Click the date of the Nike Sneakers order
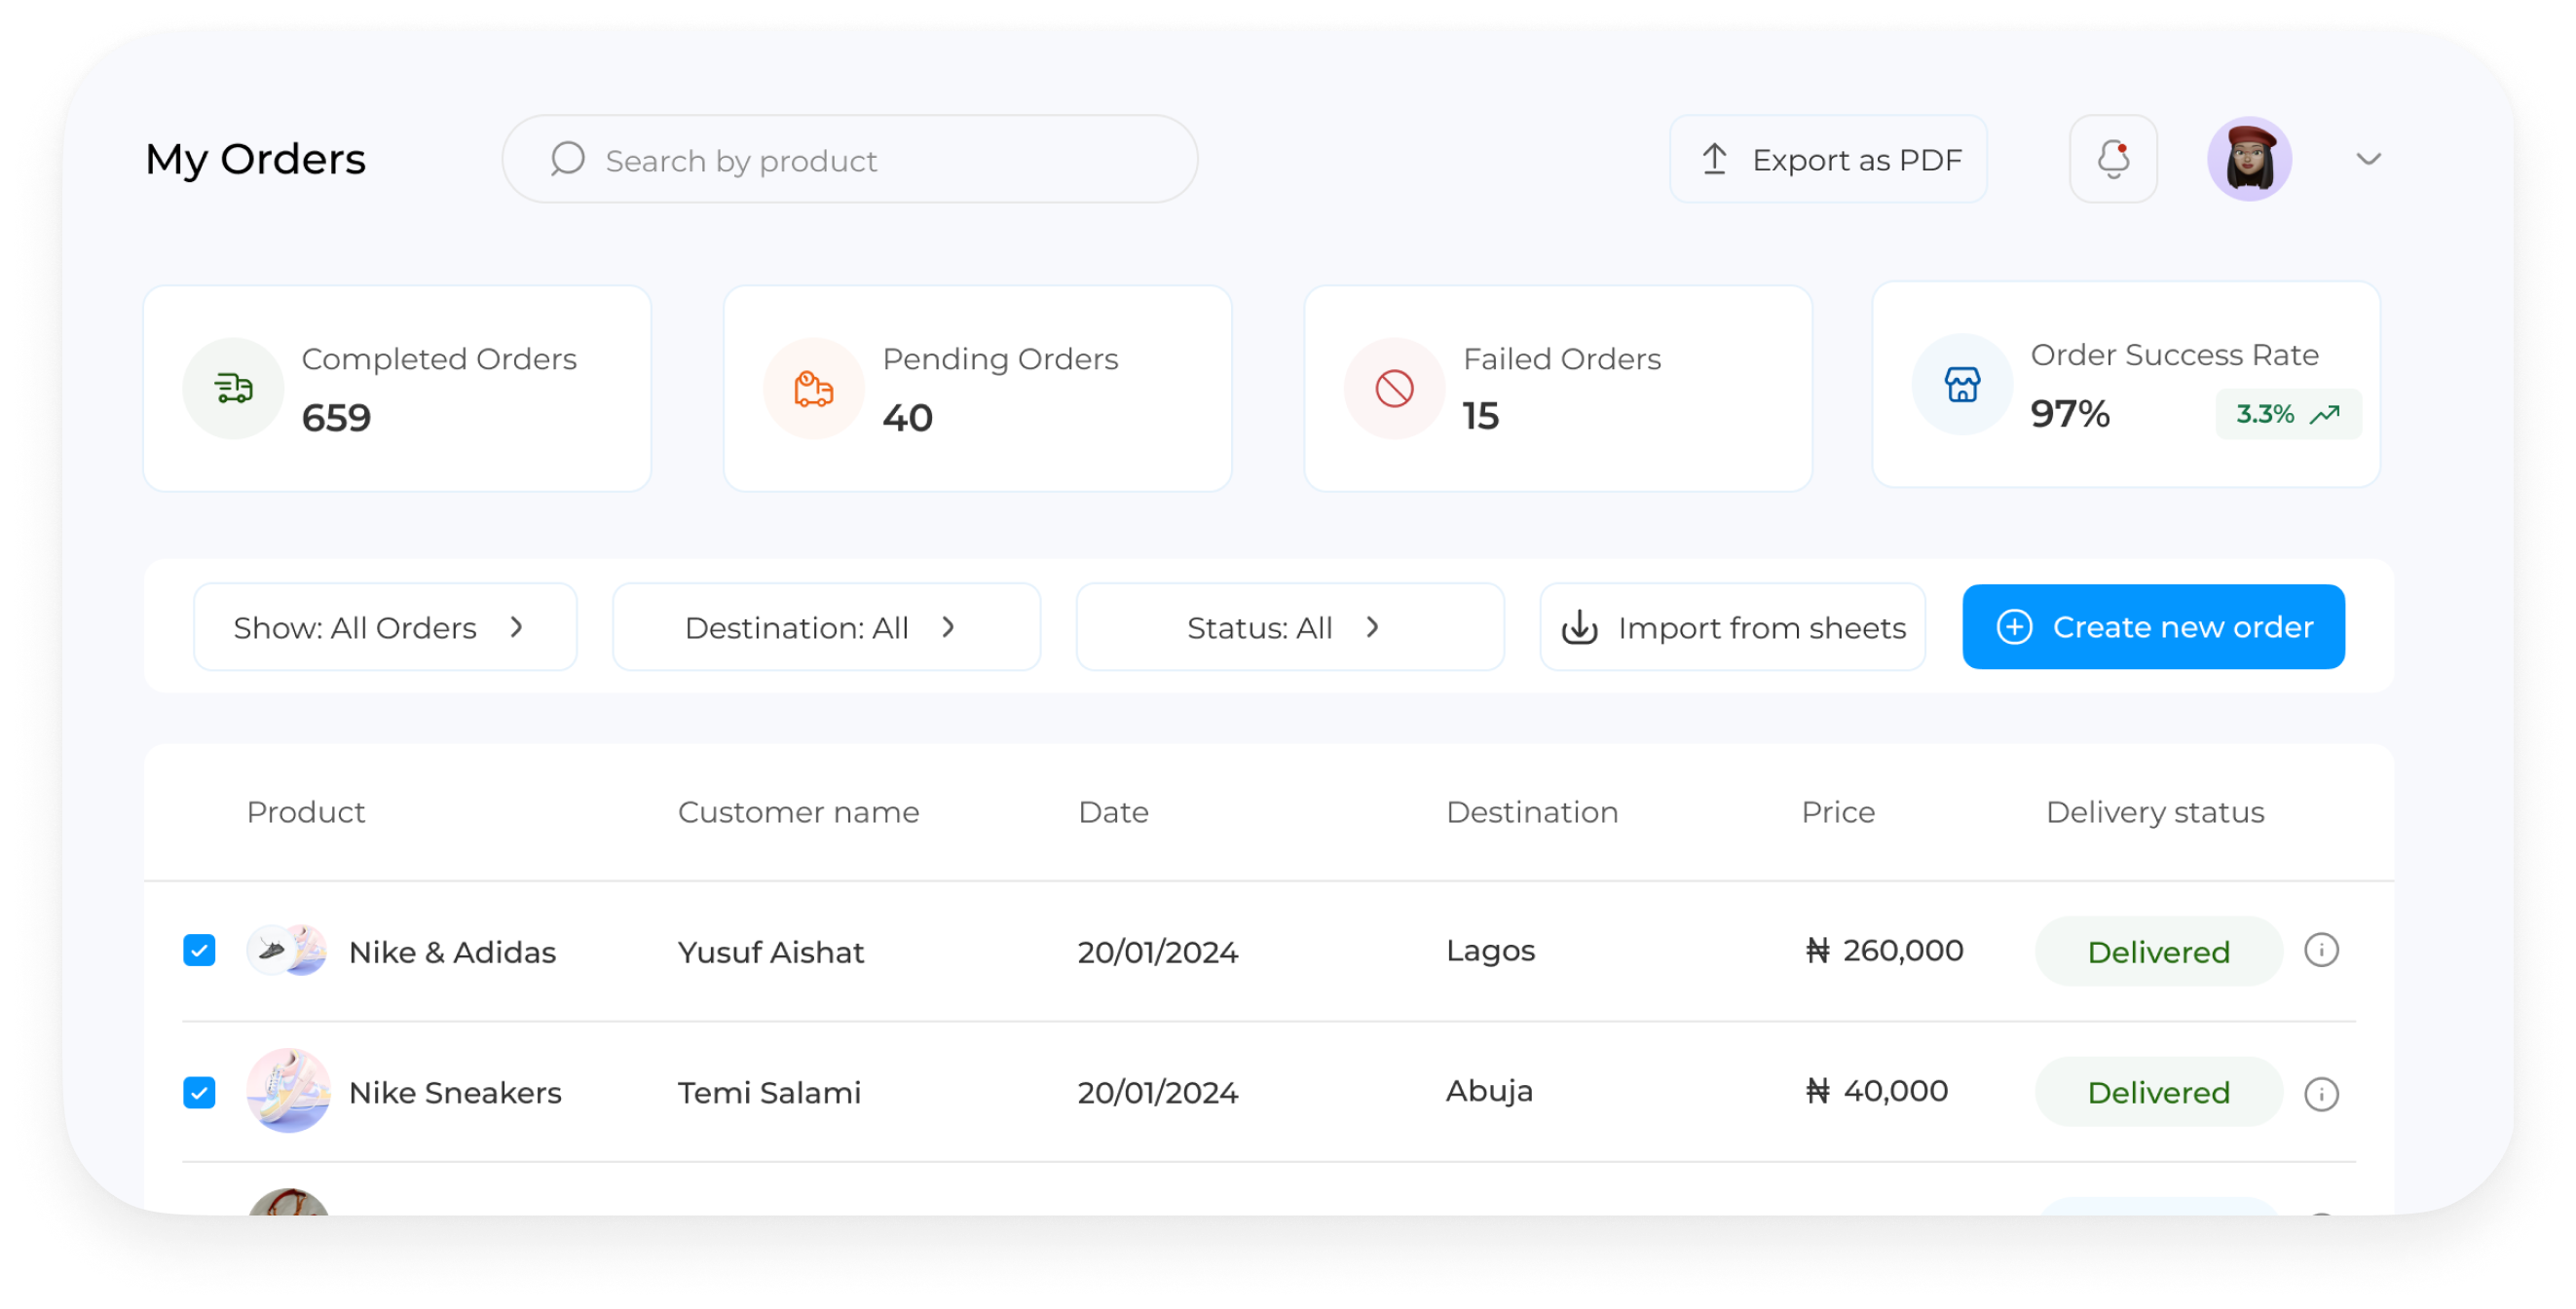The height and width of the screenshot is (1309, 2576). click(x=1157, y=1092)
